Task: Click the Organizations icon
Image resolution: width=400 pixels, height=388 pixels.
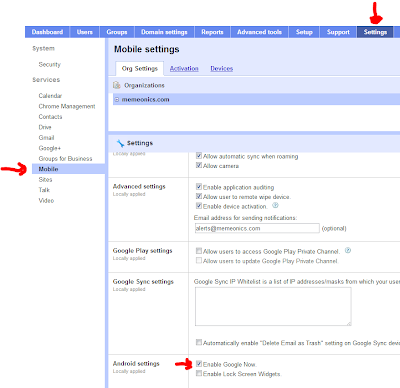Action: point(117,85)
